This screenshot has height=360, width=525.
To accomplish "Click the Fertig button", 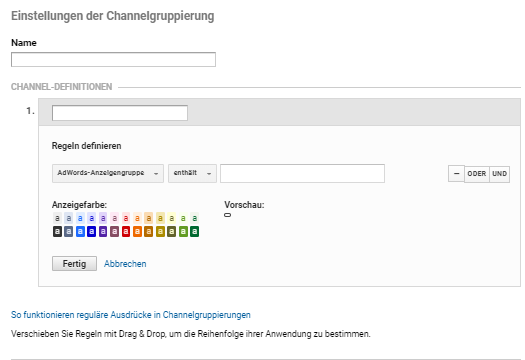I will 74,264.
